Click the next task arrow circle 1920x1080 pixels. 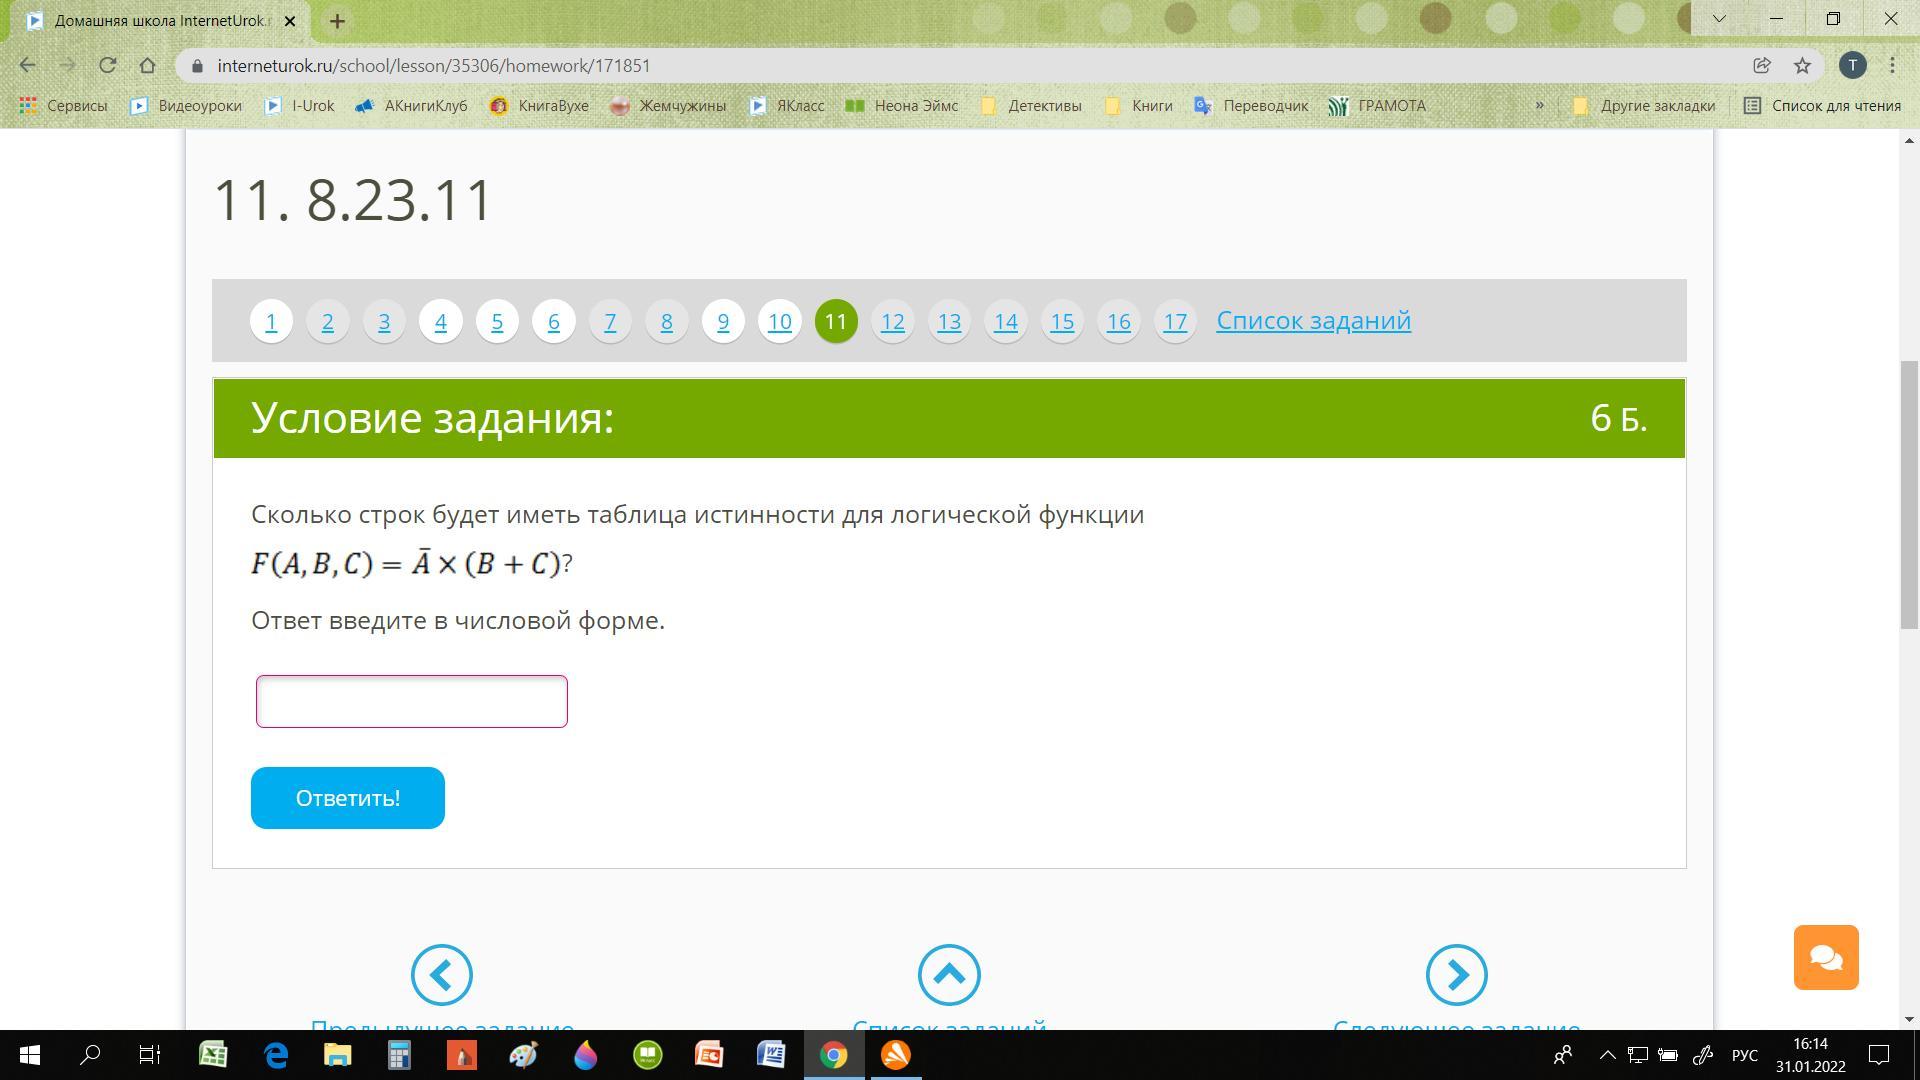[1456, 975]
